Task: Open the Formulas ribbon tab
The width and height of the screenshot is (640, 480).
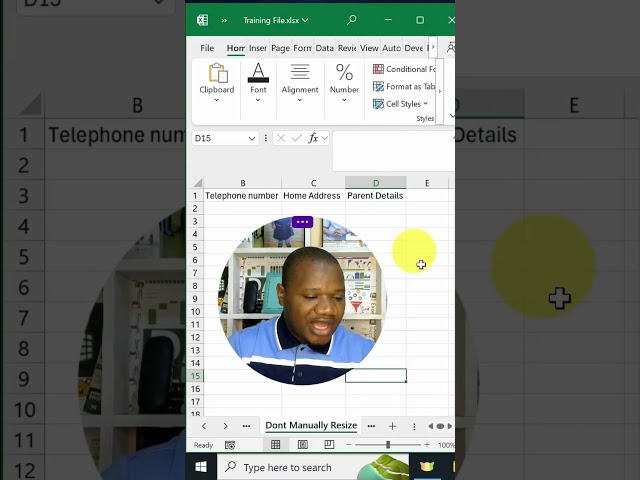Action: pyautogui.click(x=302, y=48)
